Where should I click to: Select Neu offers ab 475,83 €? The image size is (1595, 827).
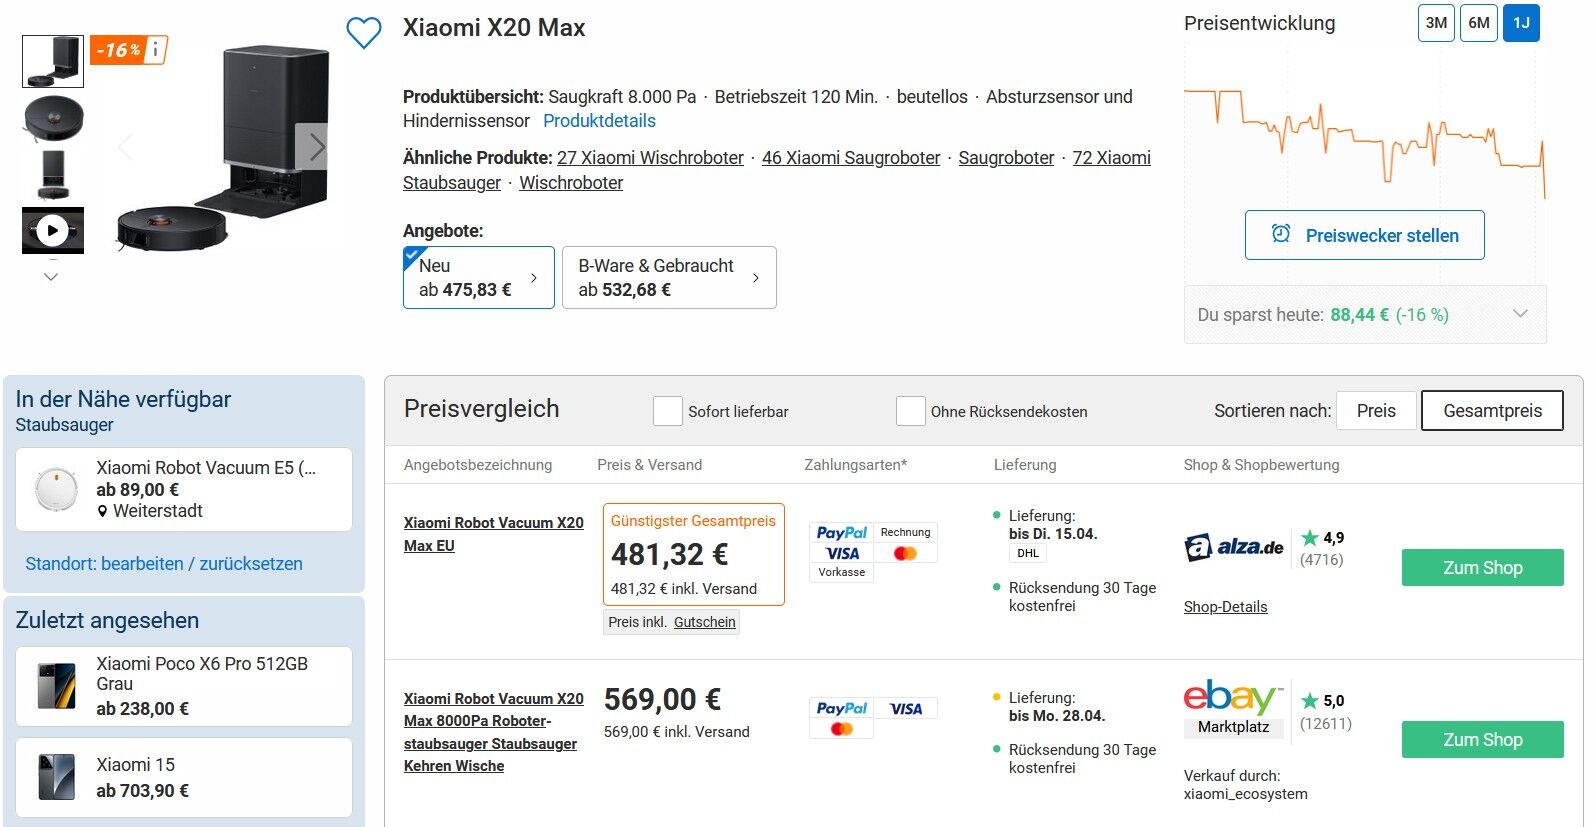click(x=479, y=277)
